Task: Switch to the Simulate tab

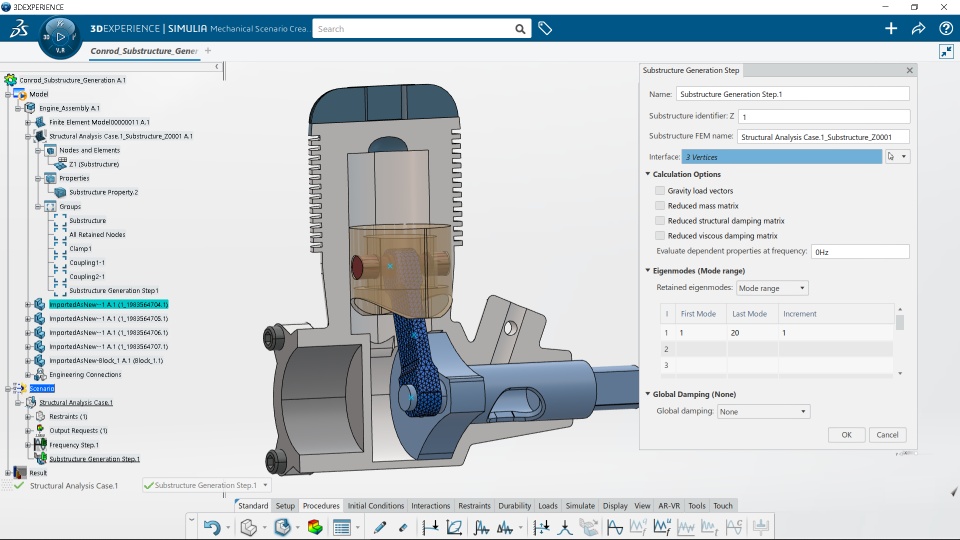Action: 580,506
